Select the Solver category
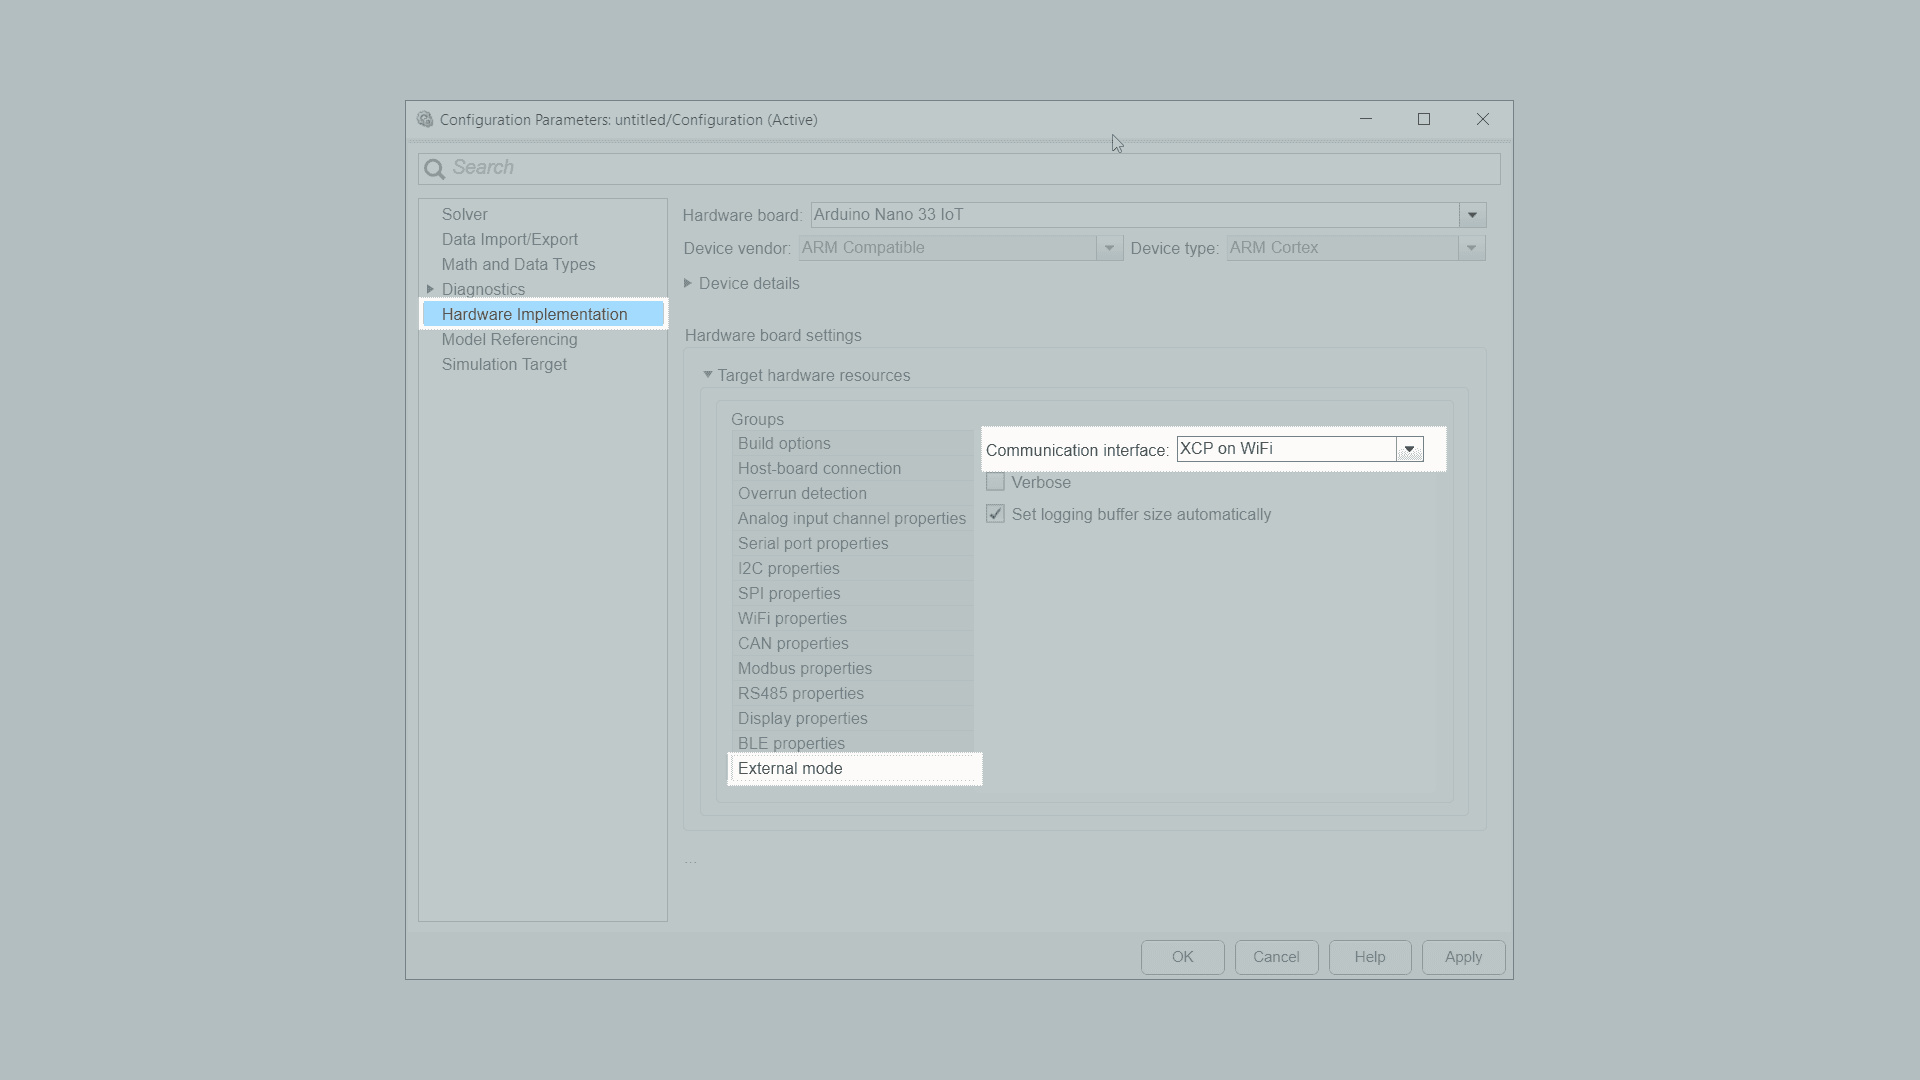 click(465, 215)
